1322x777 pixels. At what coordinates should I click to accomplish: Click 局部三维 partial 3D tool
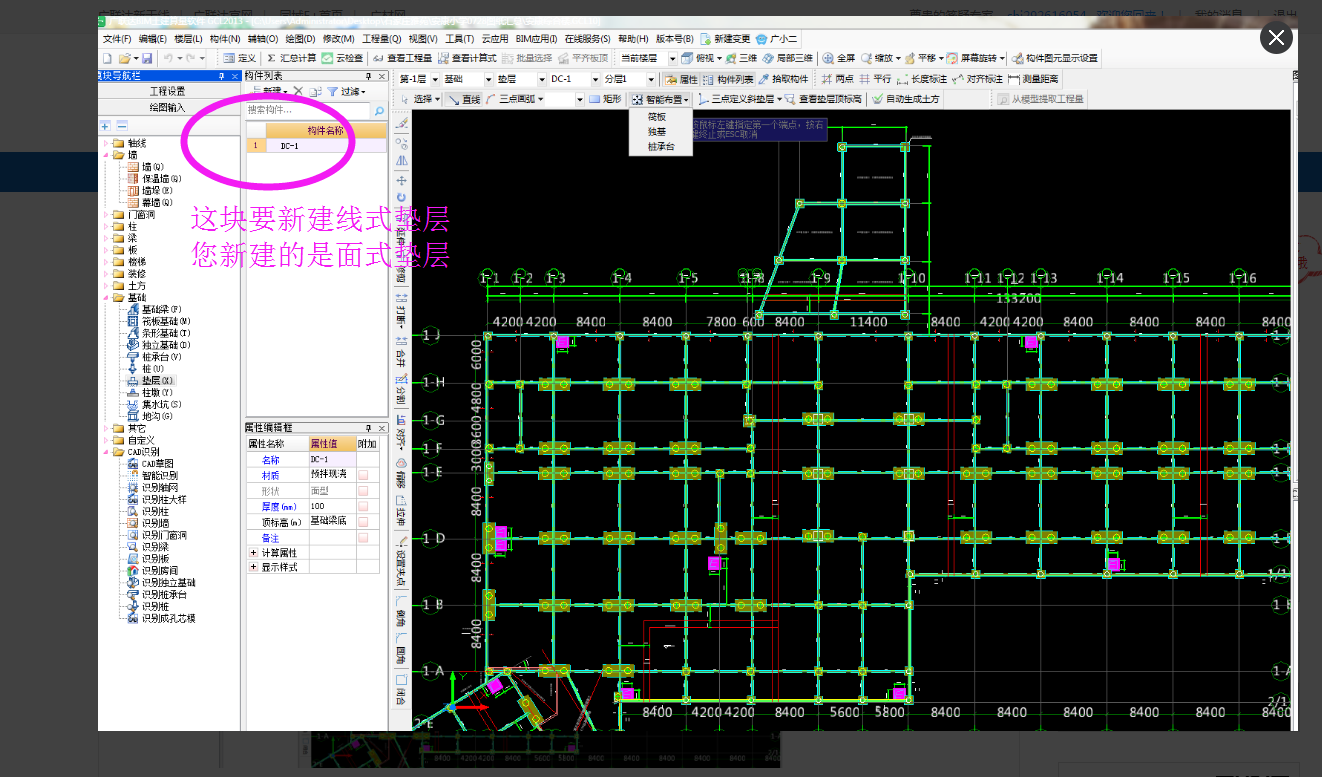click(x=788, y=58)
